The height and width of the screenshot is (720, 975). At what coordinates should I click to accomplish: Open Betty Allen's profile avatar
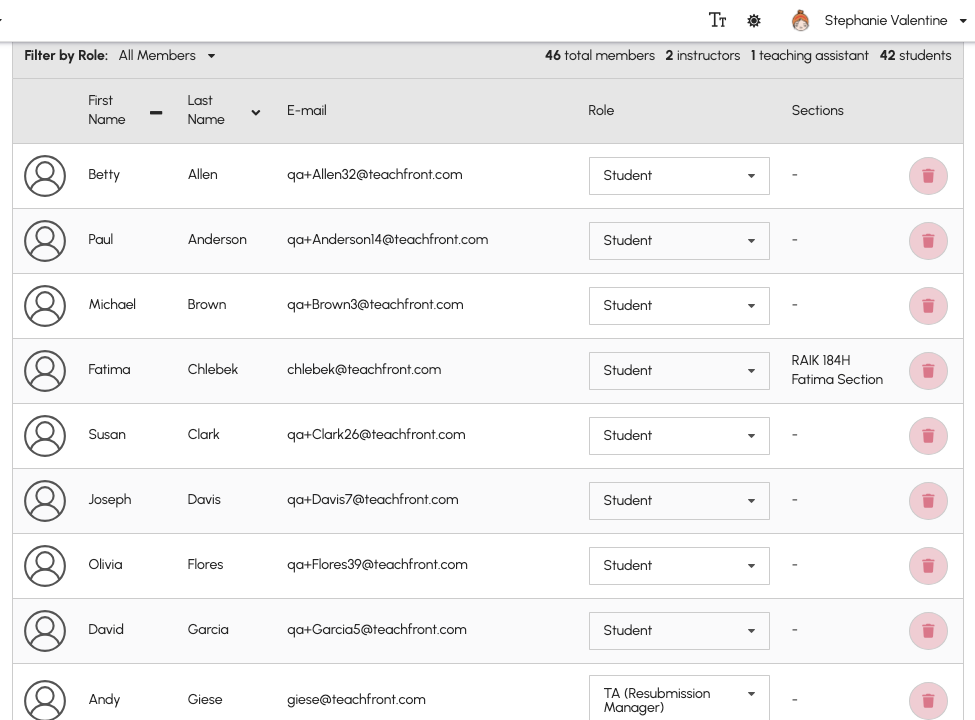tap(45, 176)
